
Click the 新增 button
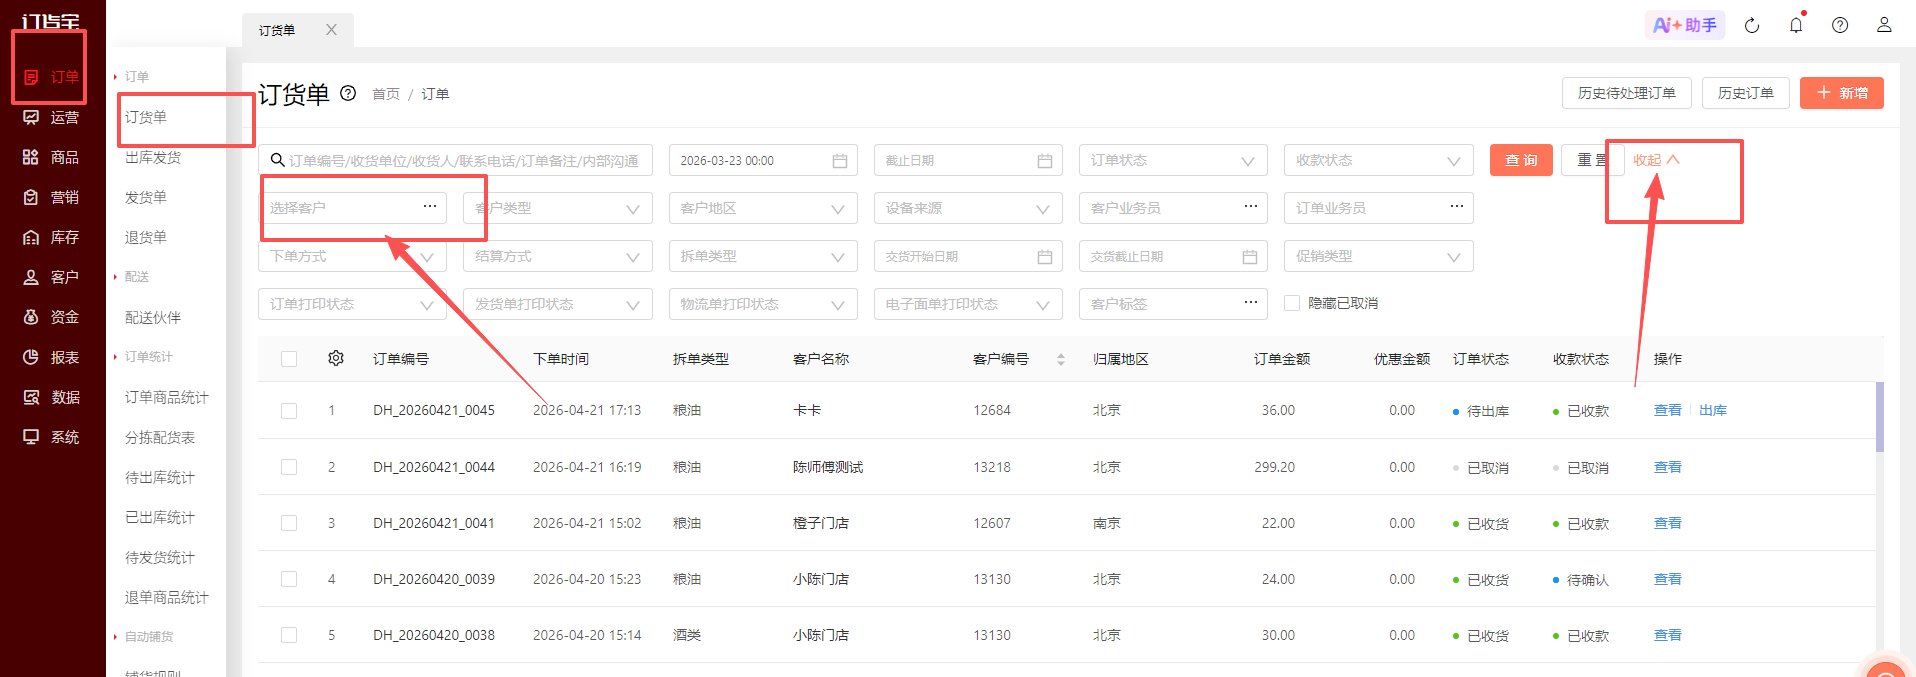(x=1842, y=93)
